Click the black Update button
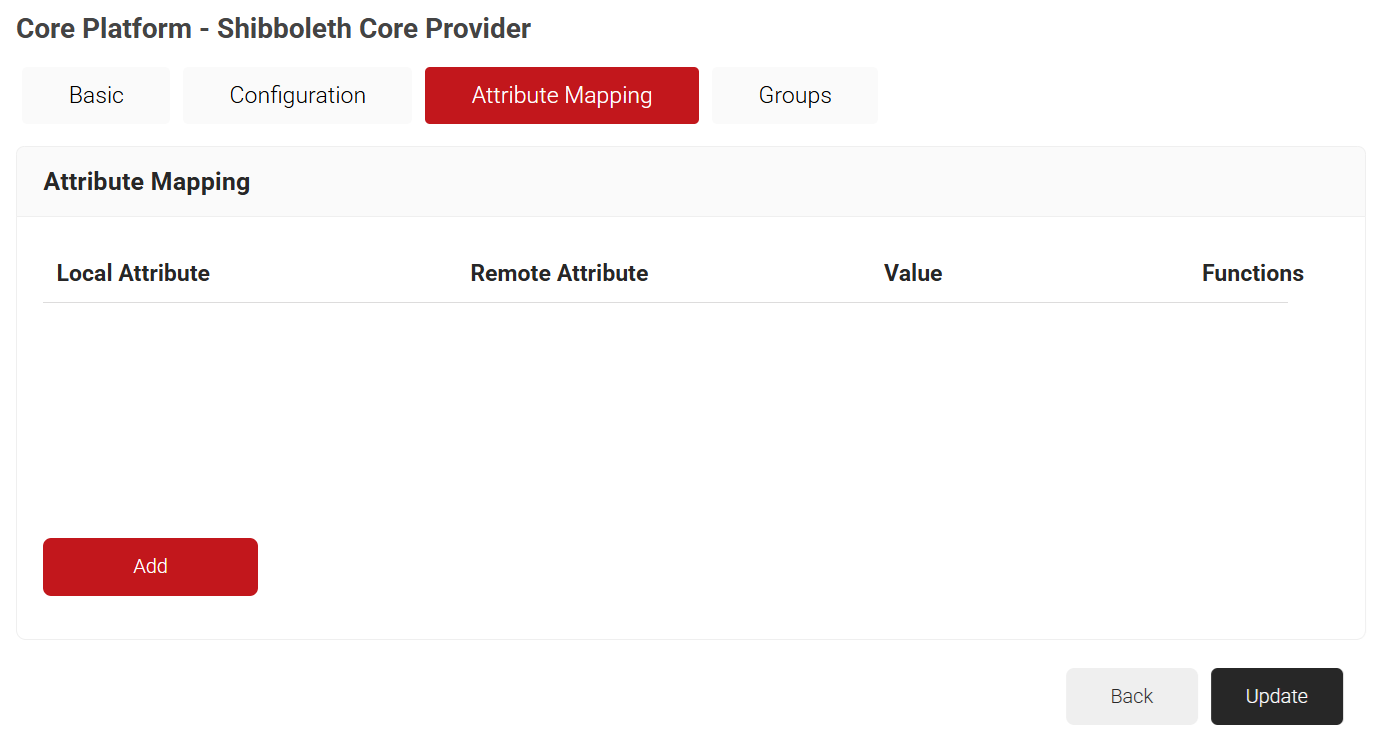The height and width of the screenshot is (741, 1375). point(1276,697)
